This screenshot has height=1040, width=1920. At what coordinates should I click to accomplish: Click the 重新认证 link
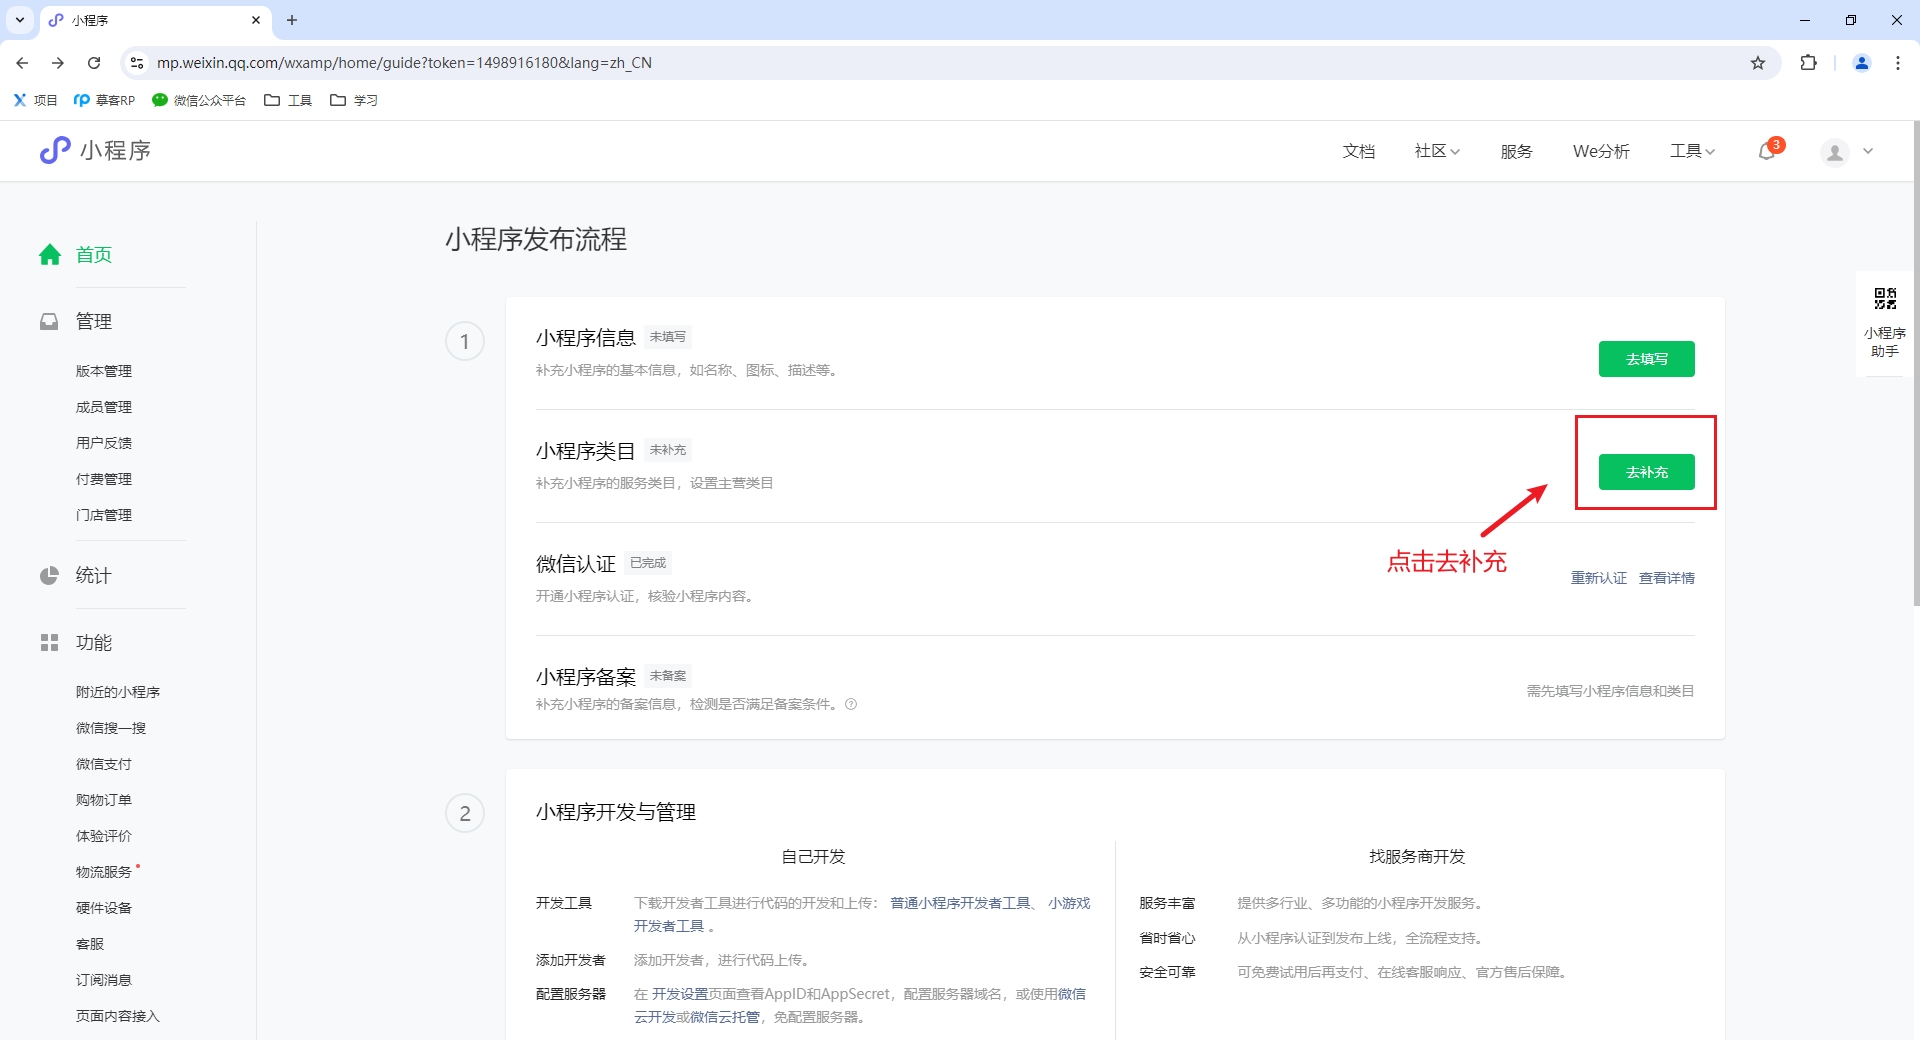(x=1598, y=578)
